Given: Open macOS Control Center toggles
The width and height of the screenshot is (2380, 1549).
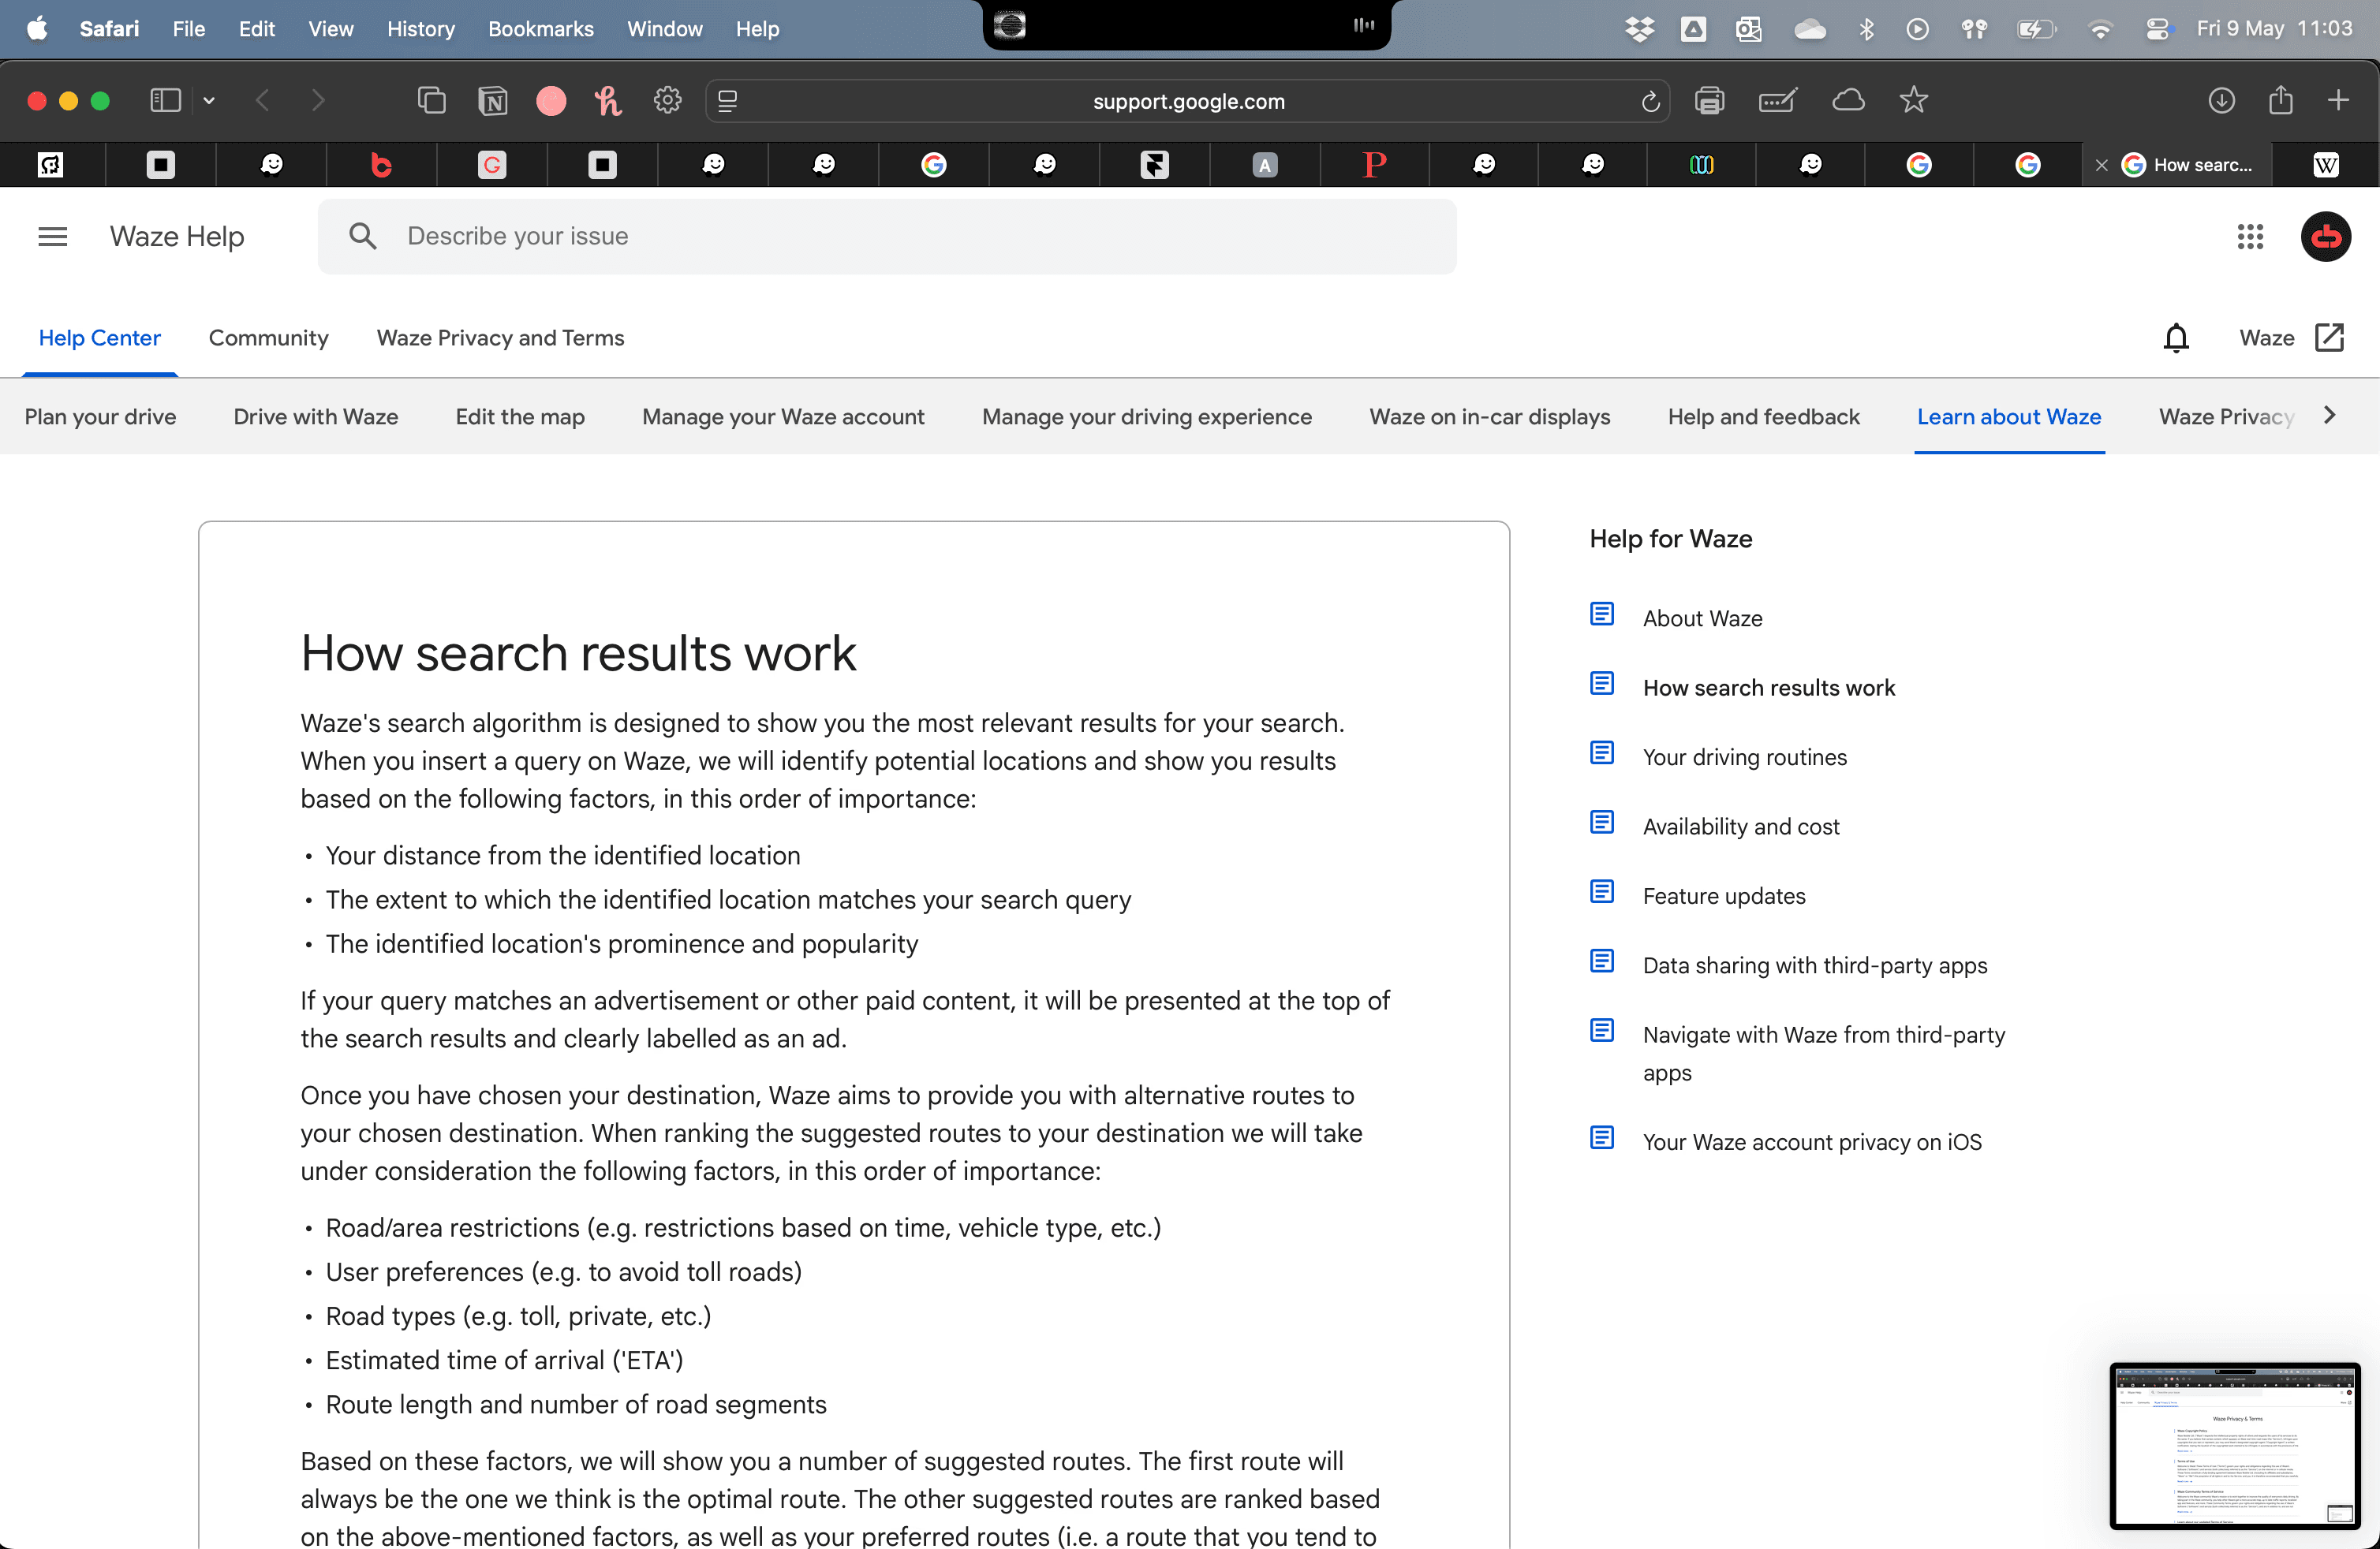Looking at the screenshot, I should pyautogui.click(x=2157, y=29).
